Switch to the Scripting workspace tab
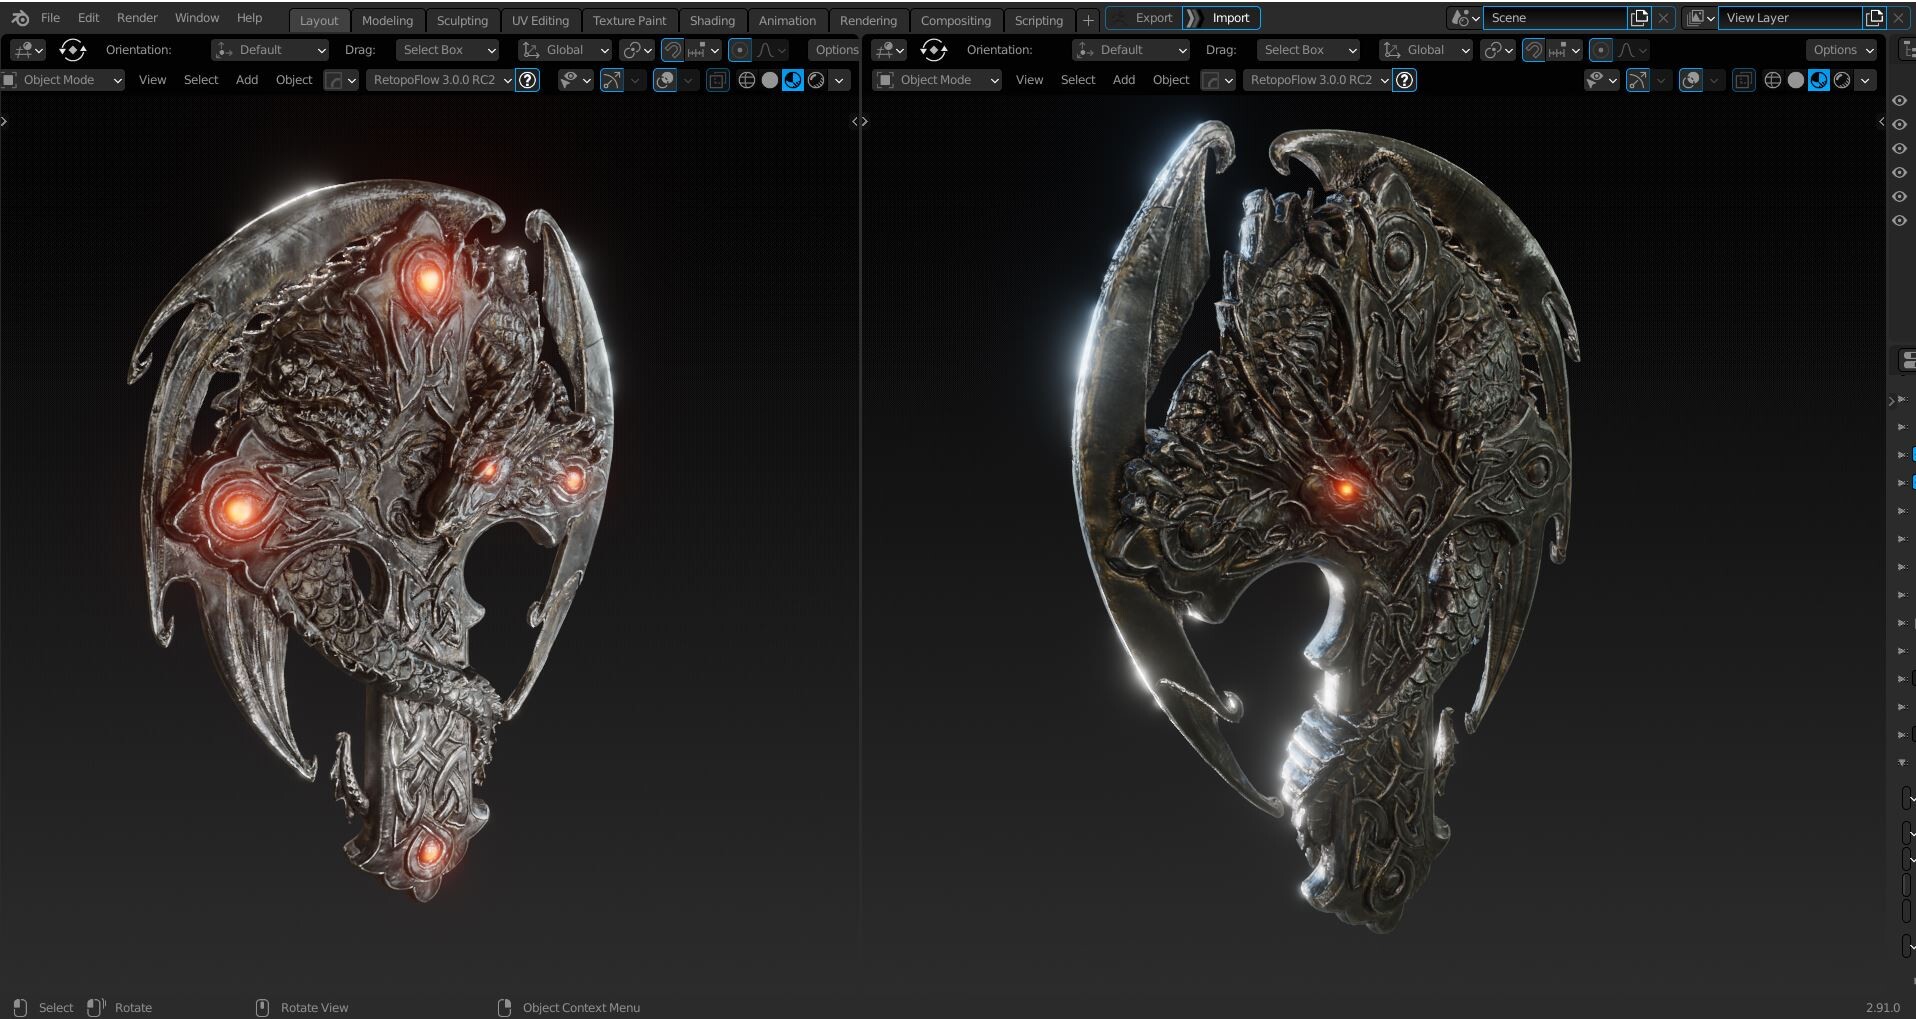 [x=1038, y=20]
